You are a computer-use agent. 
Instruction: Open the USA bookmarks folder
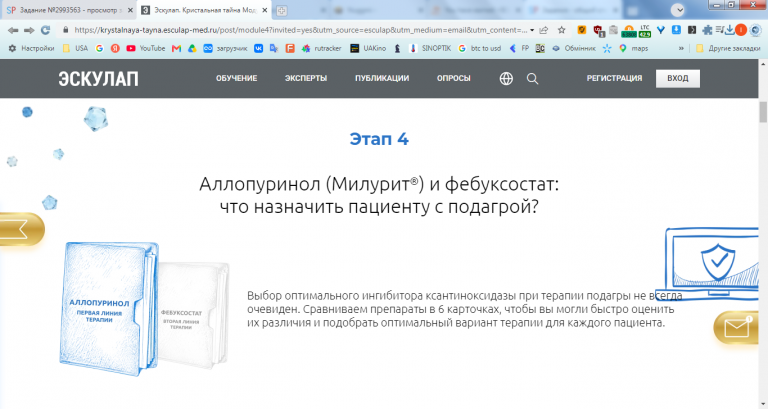75,48
